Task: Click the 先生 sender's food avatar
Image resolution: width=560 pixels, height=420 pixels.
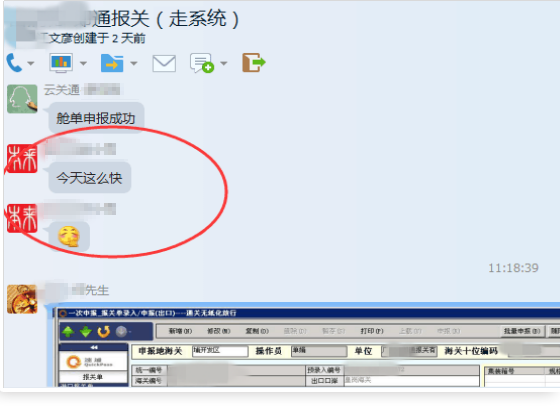Action: tap(22, 299)
